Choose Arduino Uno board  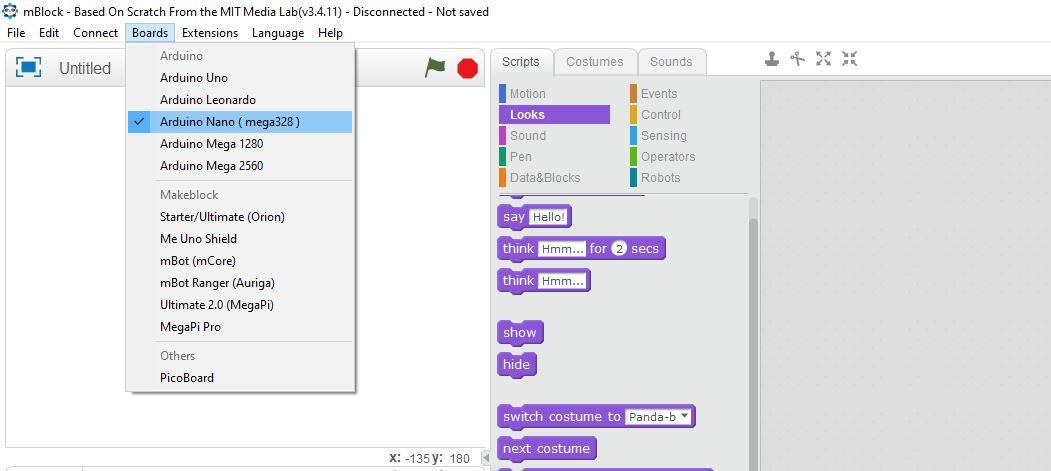pos(240,78)
